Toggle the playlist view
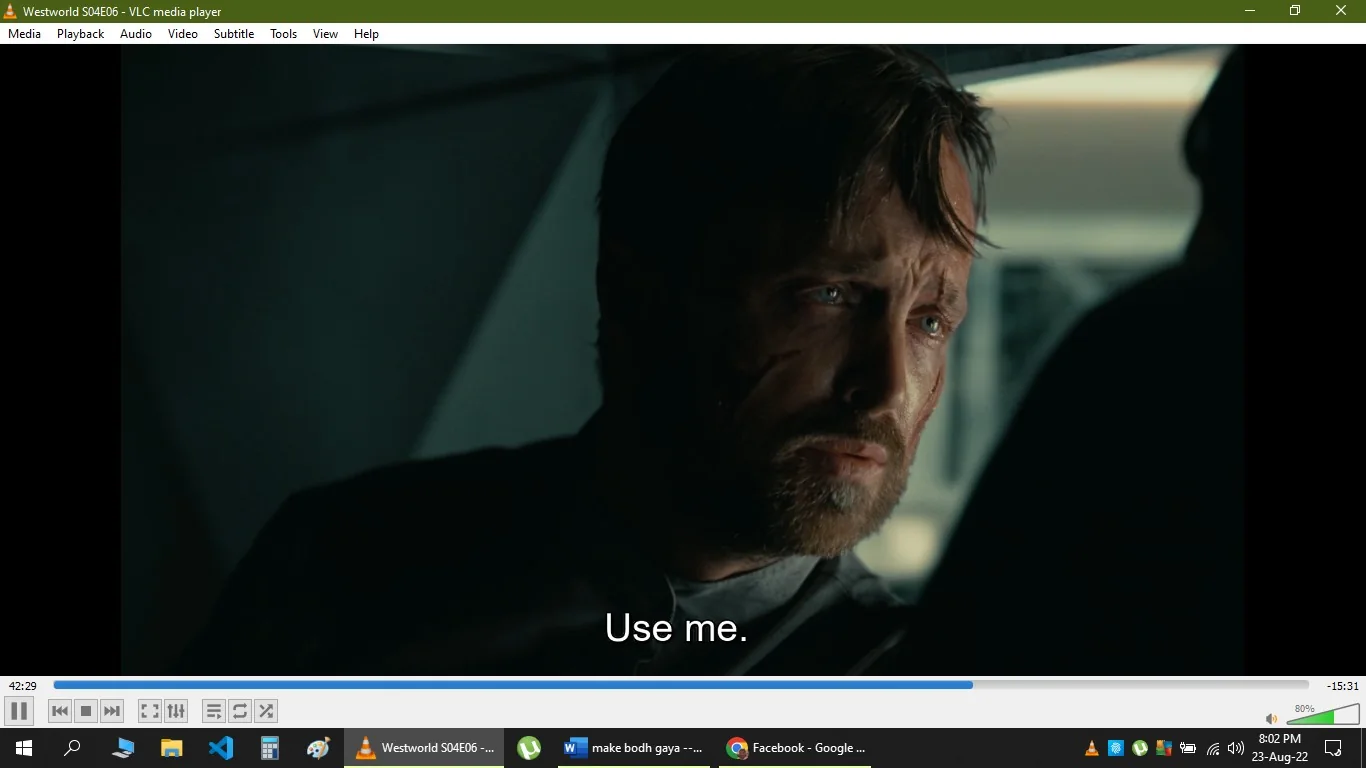The image size is (1366, 768). coord(213,711)
